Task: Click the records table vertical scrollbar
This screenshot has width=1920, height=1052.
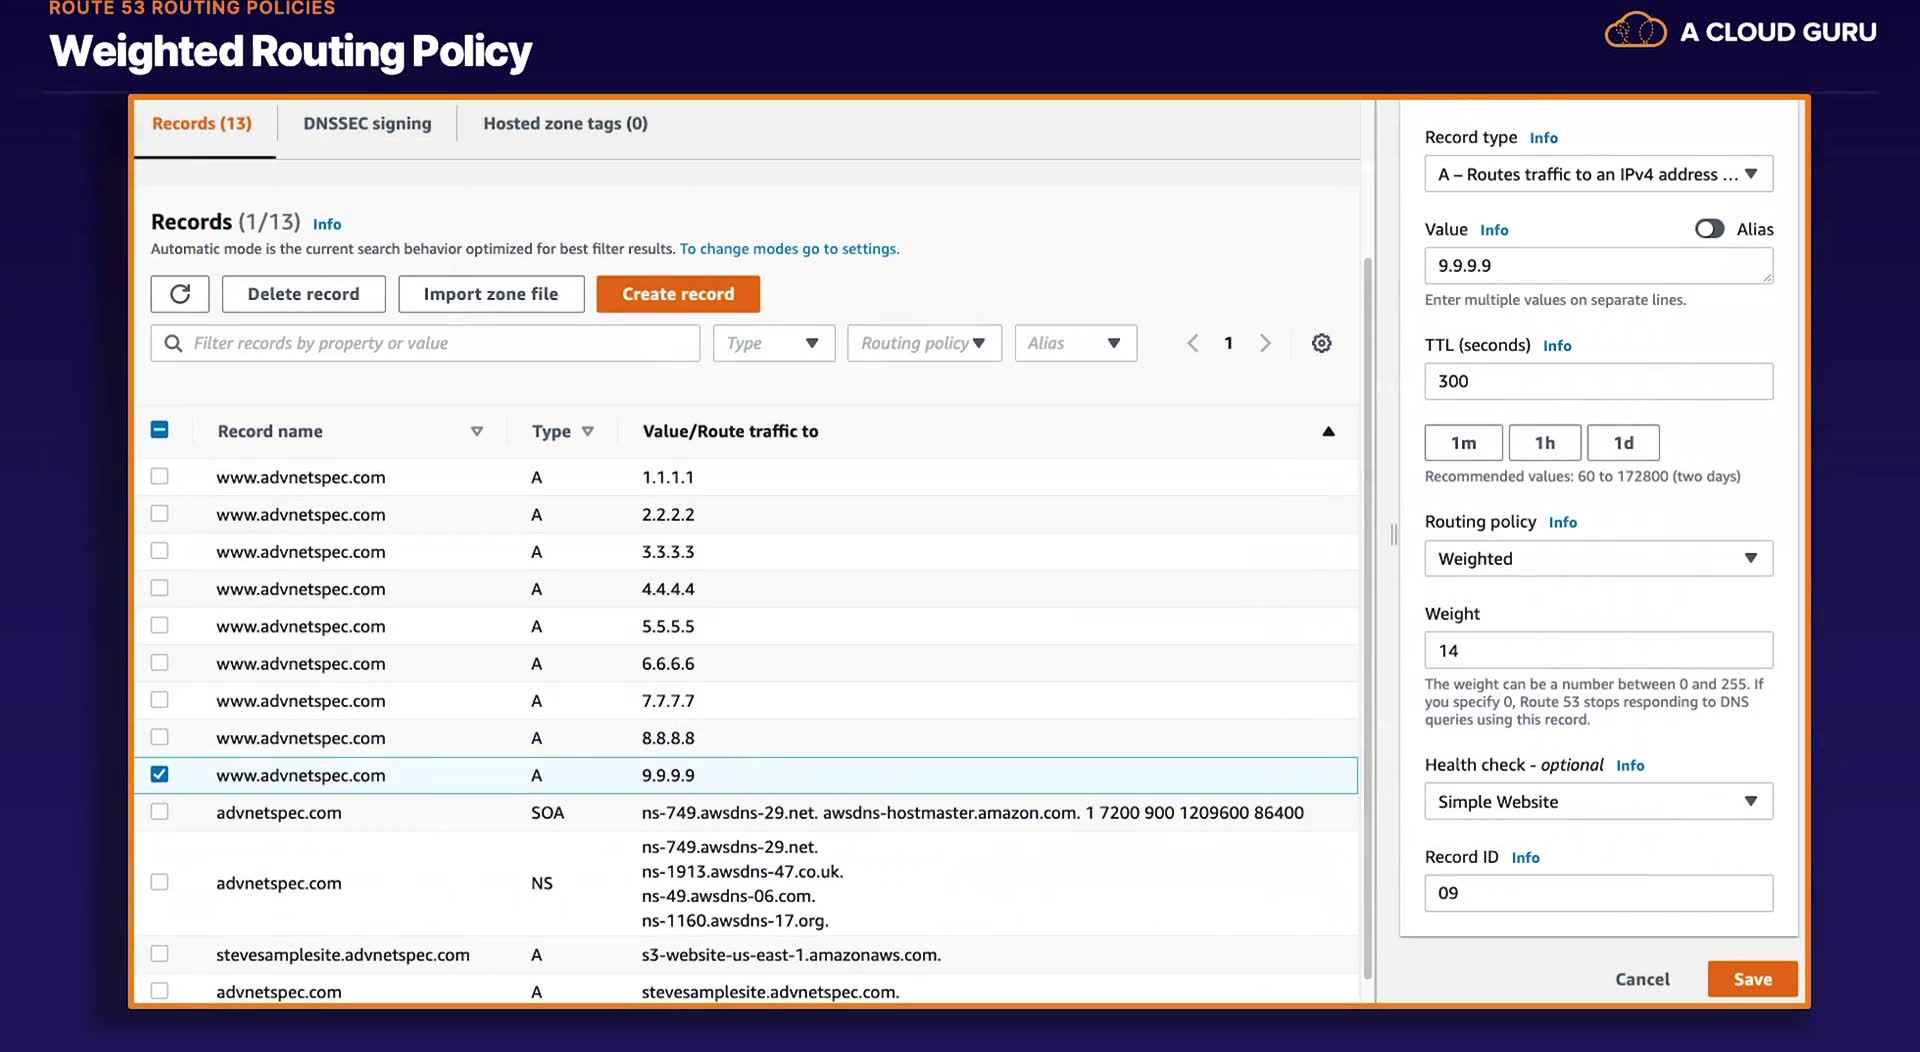Action: [x=1367, y=618]
